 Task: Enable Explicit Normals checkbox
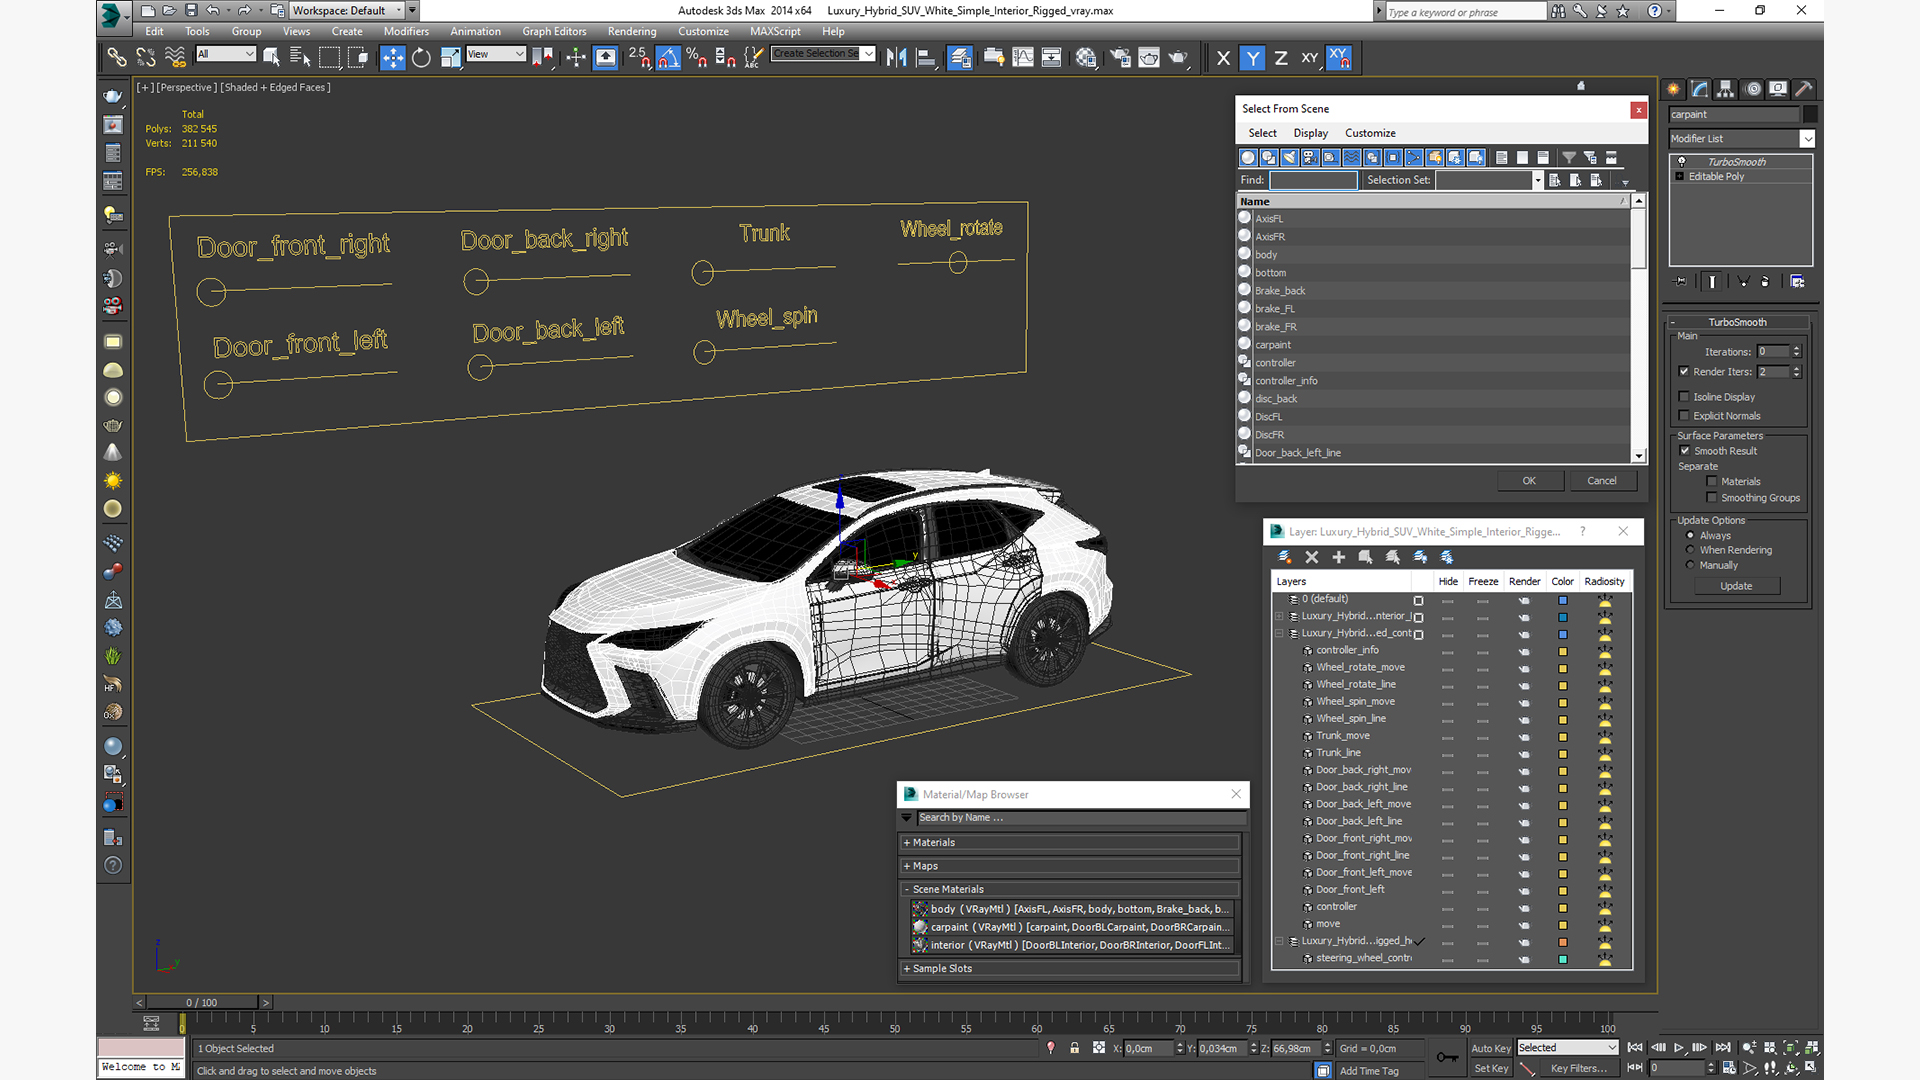point(1685,416)
